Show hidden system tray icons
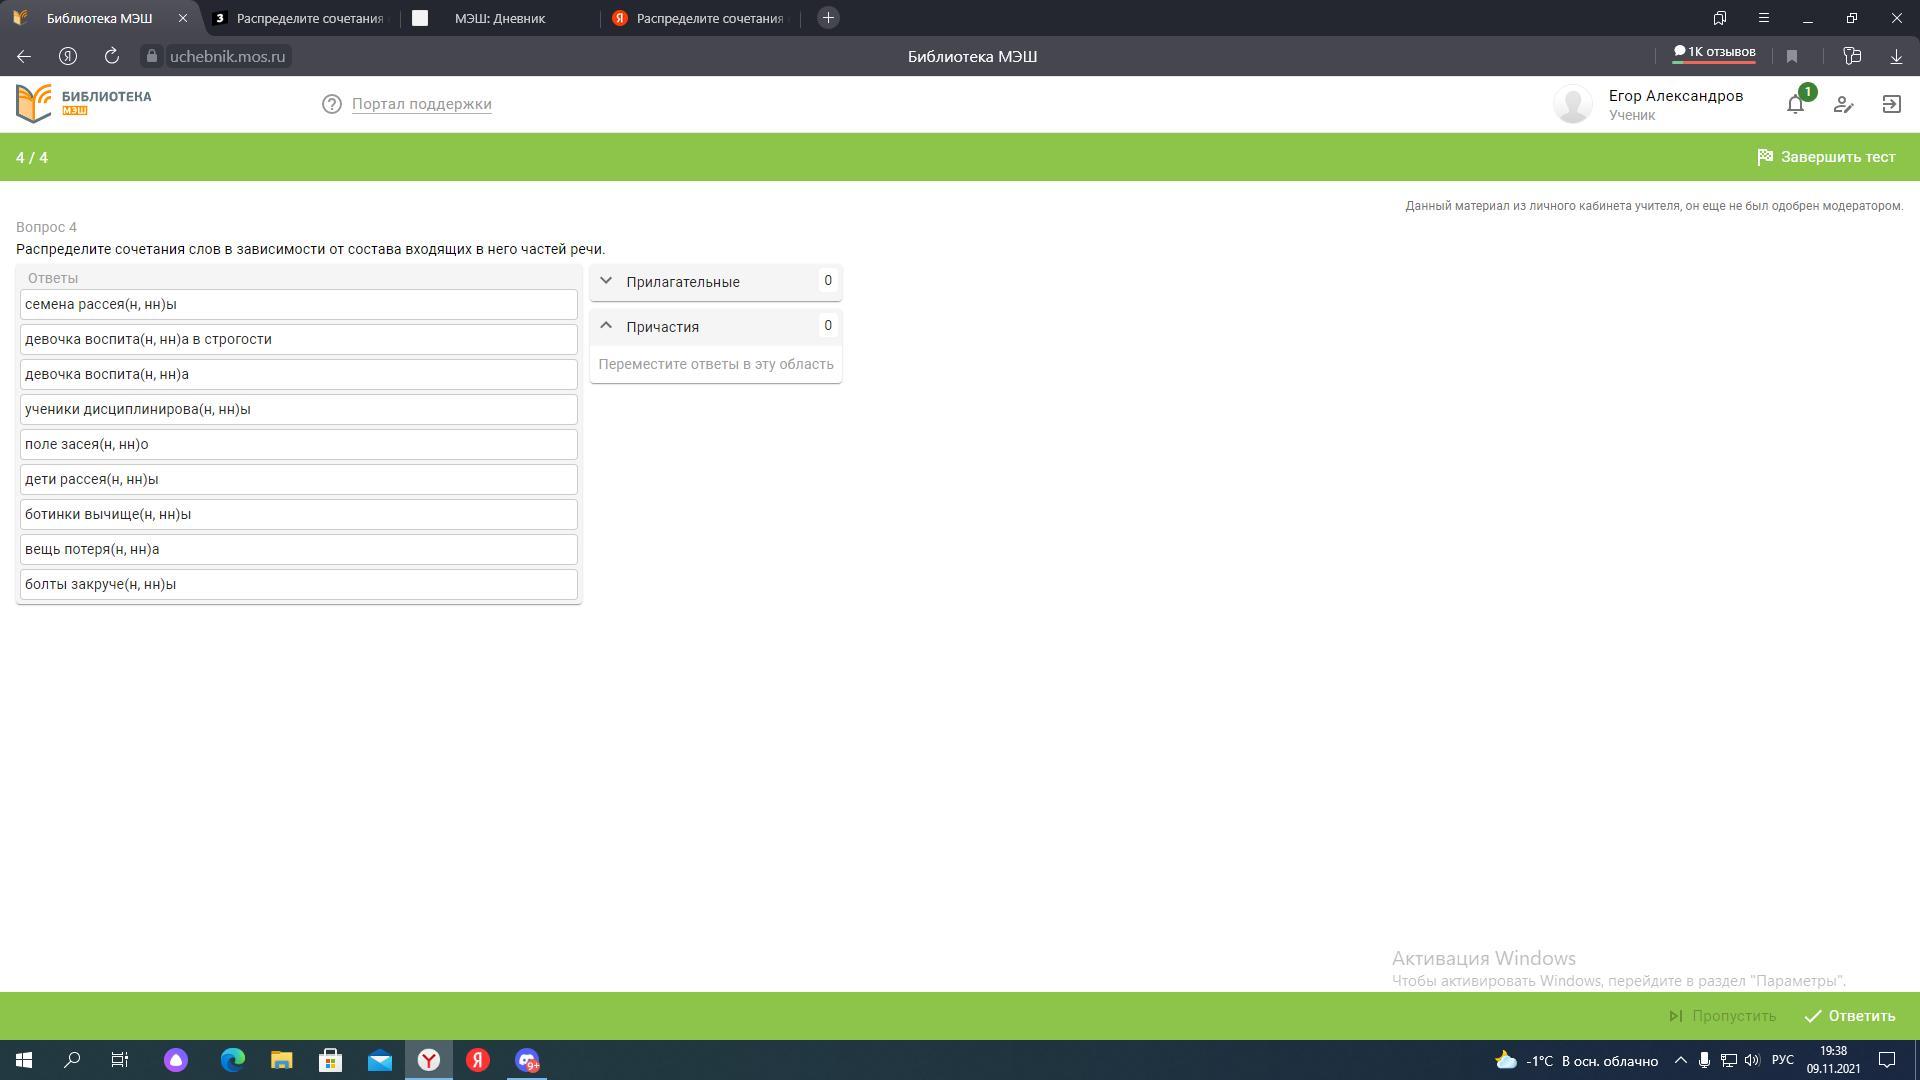Image resolution: width=1920 pixels, height=1080 pixels. [1680, 1060]
